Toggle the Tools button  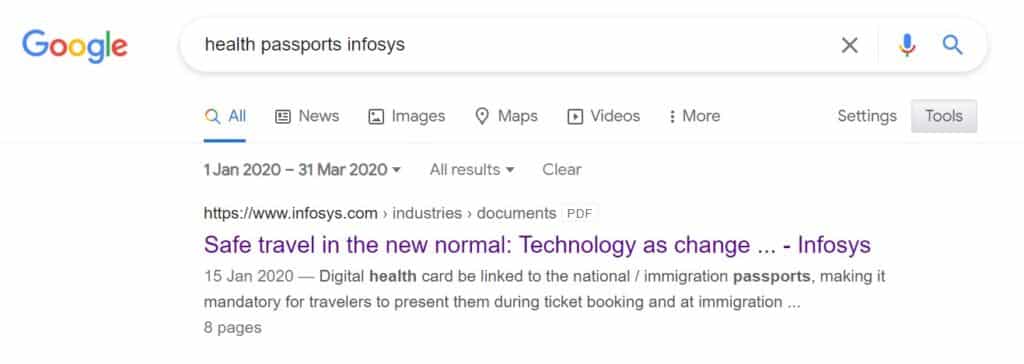(x=944, y=116)
